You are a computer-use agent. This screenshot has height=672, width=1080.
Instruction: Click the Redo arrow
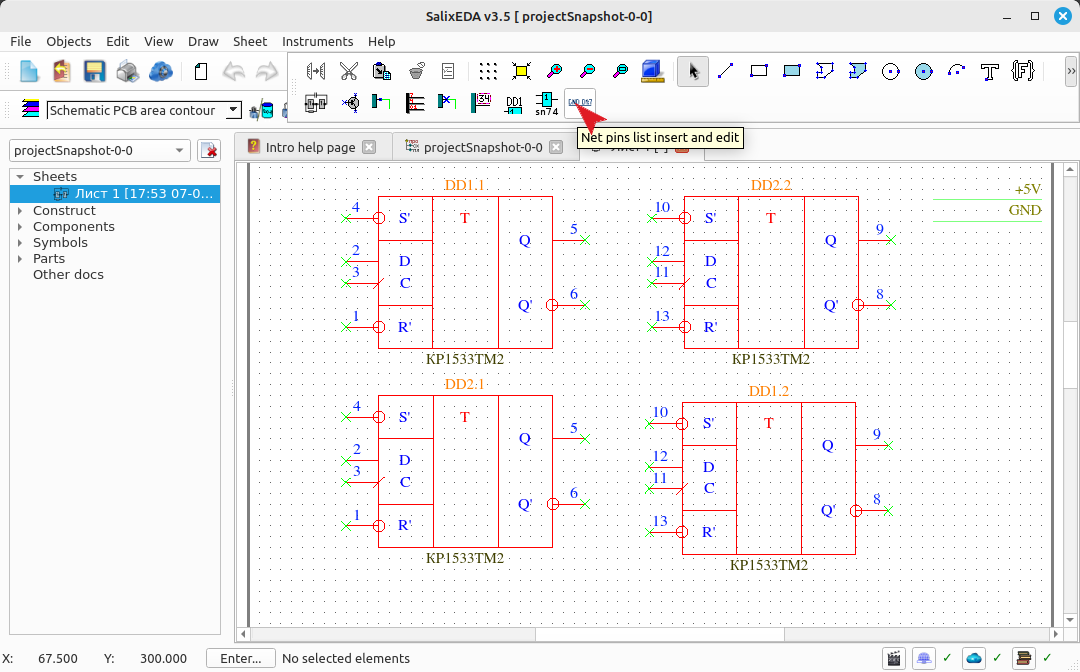pyautogui.click(x=267, y=71)
